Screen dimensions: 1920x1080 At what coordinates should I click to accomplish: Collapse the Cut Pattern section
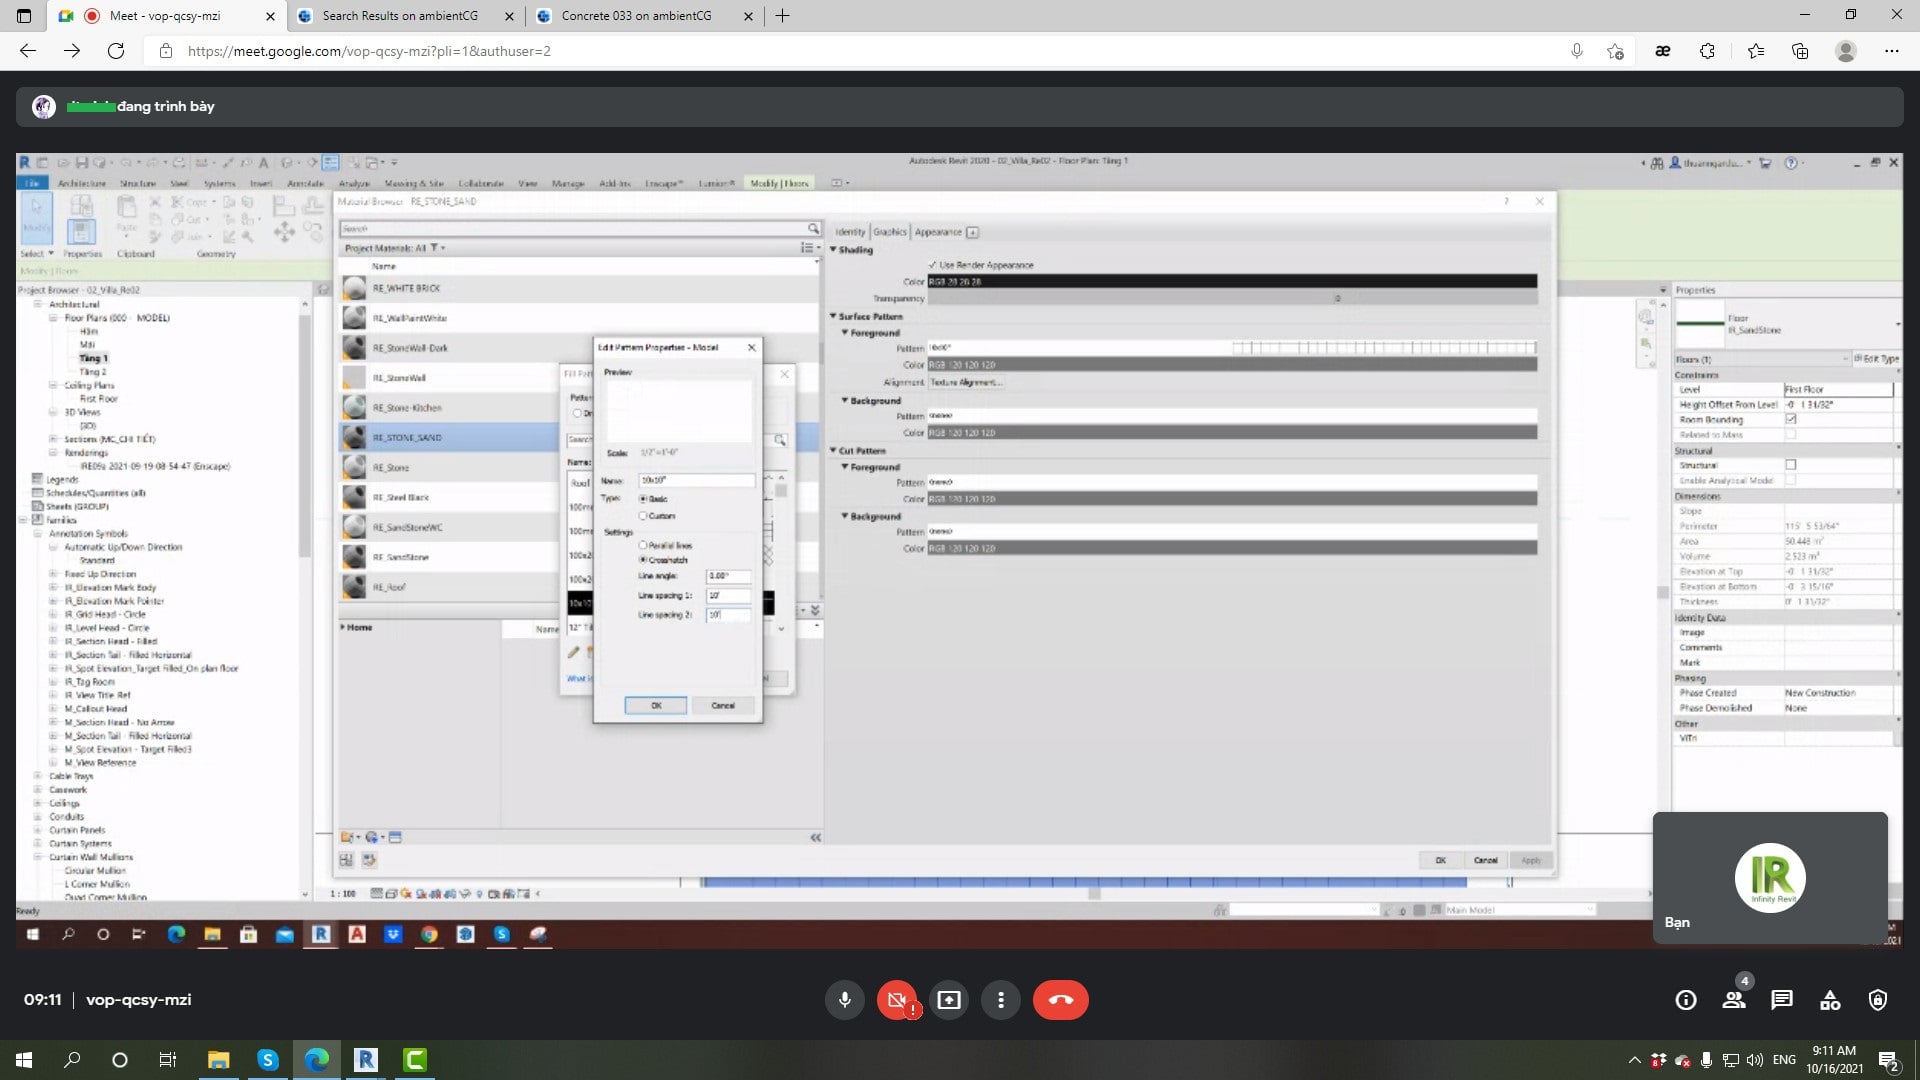pyautogui.click(x=833, y=451)
